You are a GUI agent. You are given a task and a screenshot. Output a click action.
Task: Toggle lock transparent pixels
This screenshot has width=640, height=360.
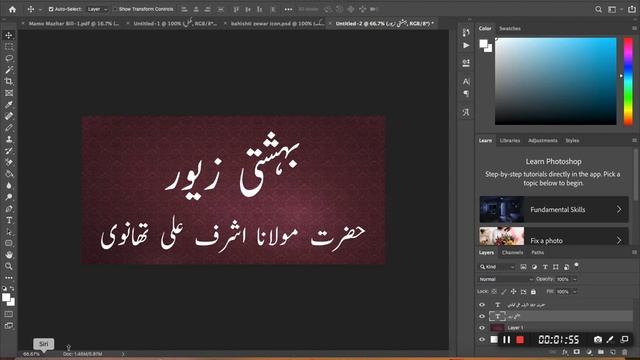coord(494,292)
